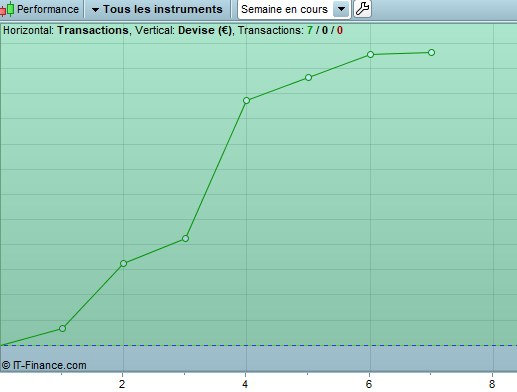
Task: Click the red losing transactions count 0
Action: (339, 30)
